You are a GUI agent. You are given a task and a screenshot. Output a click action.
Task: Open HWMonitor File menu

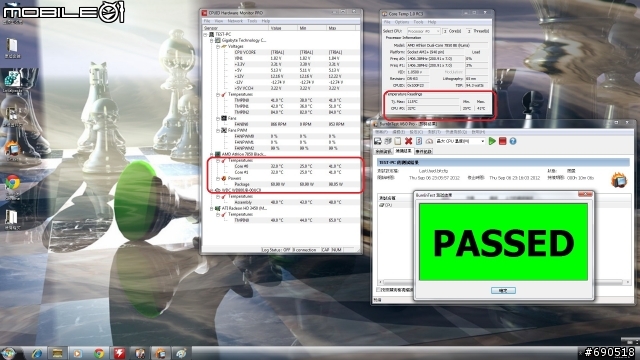[207, 21]
